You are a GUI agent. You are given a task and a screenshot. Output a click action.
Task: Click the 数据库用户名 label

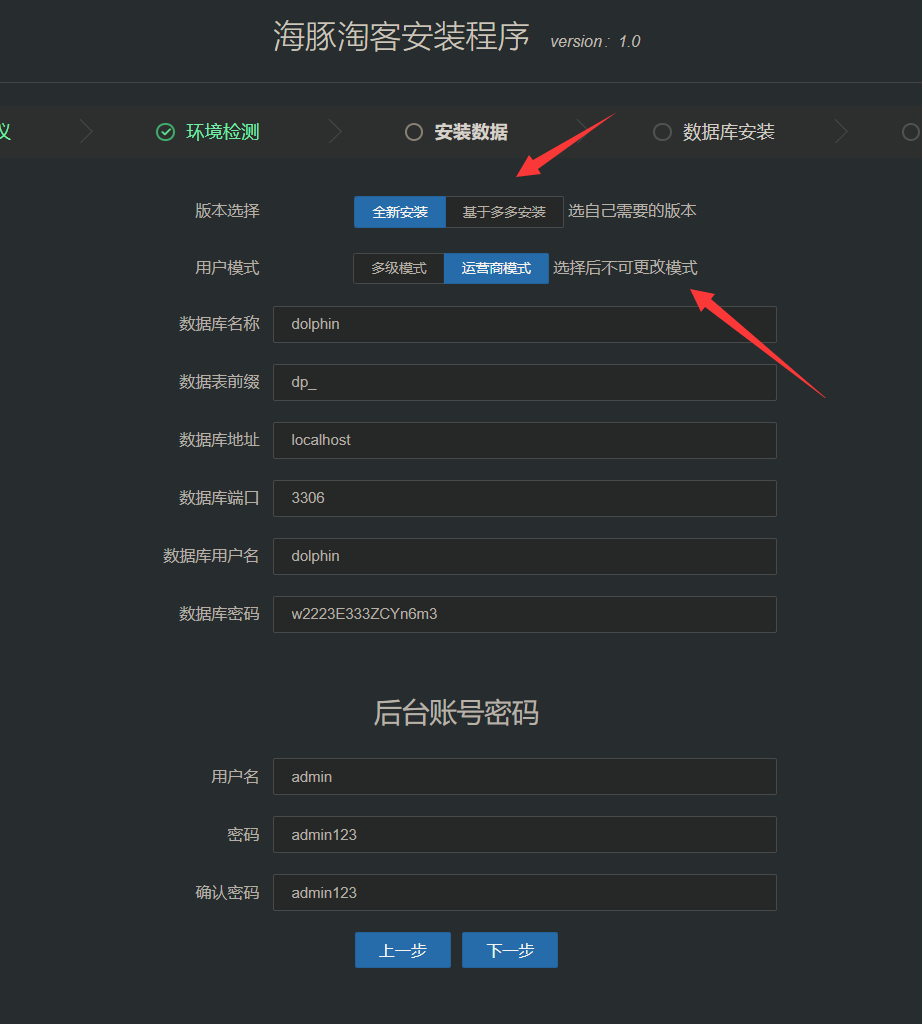211,556
